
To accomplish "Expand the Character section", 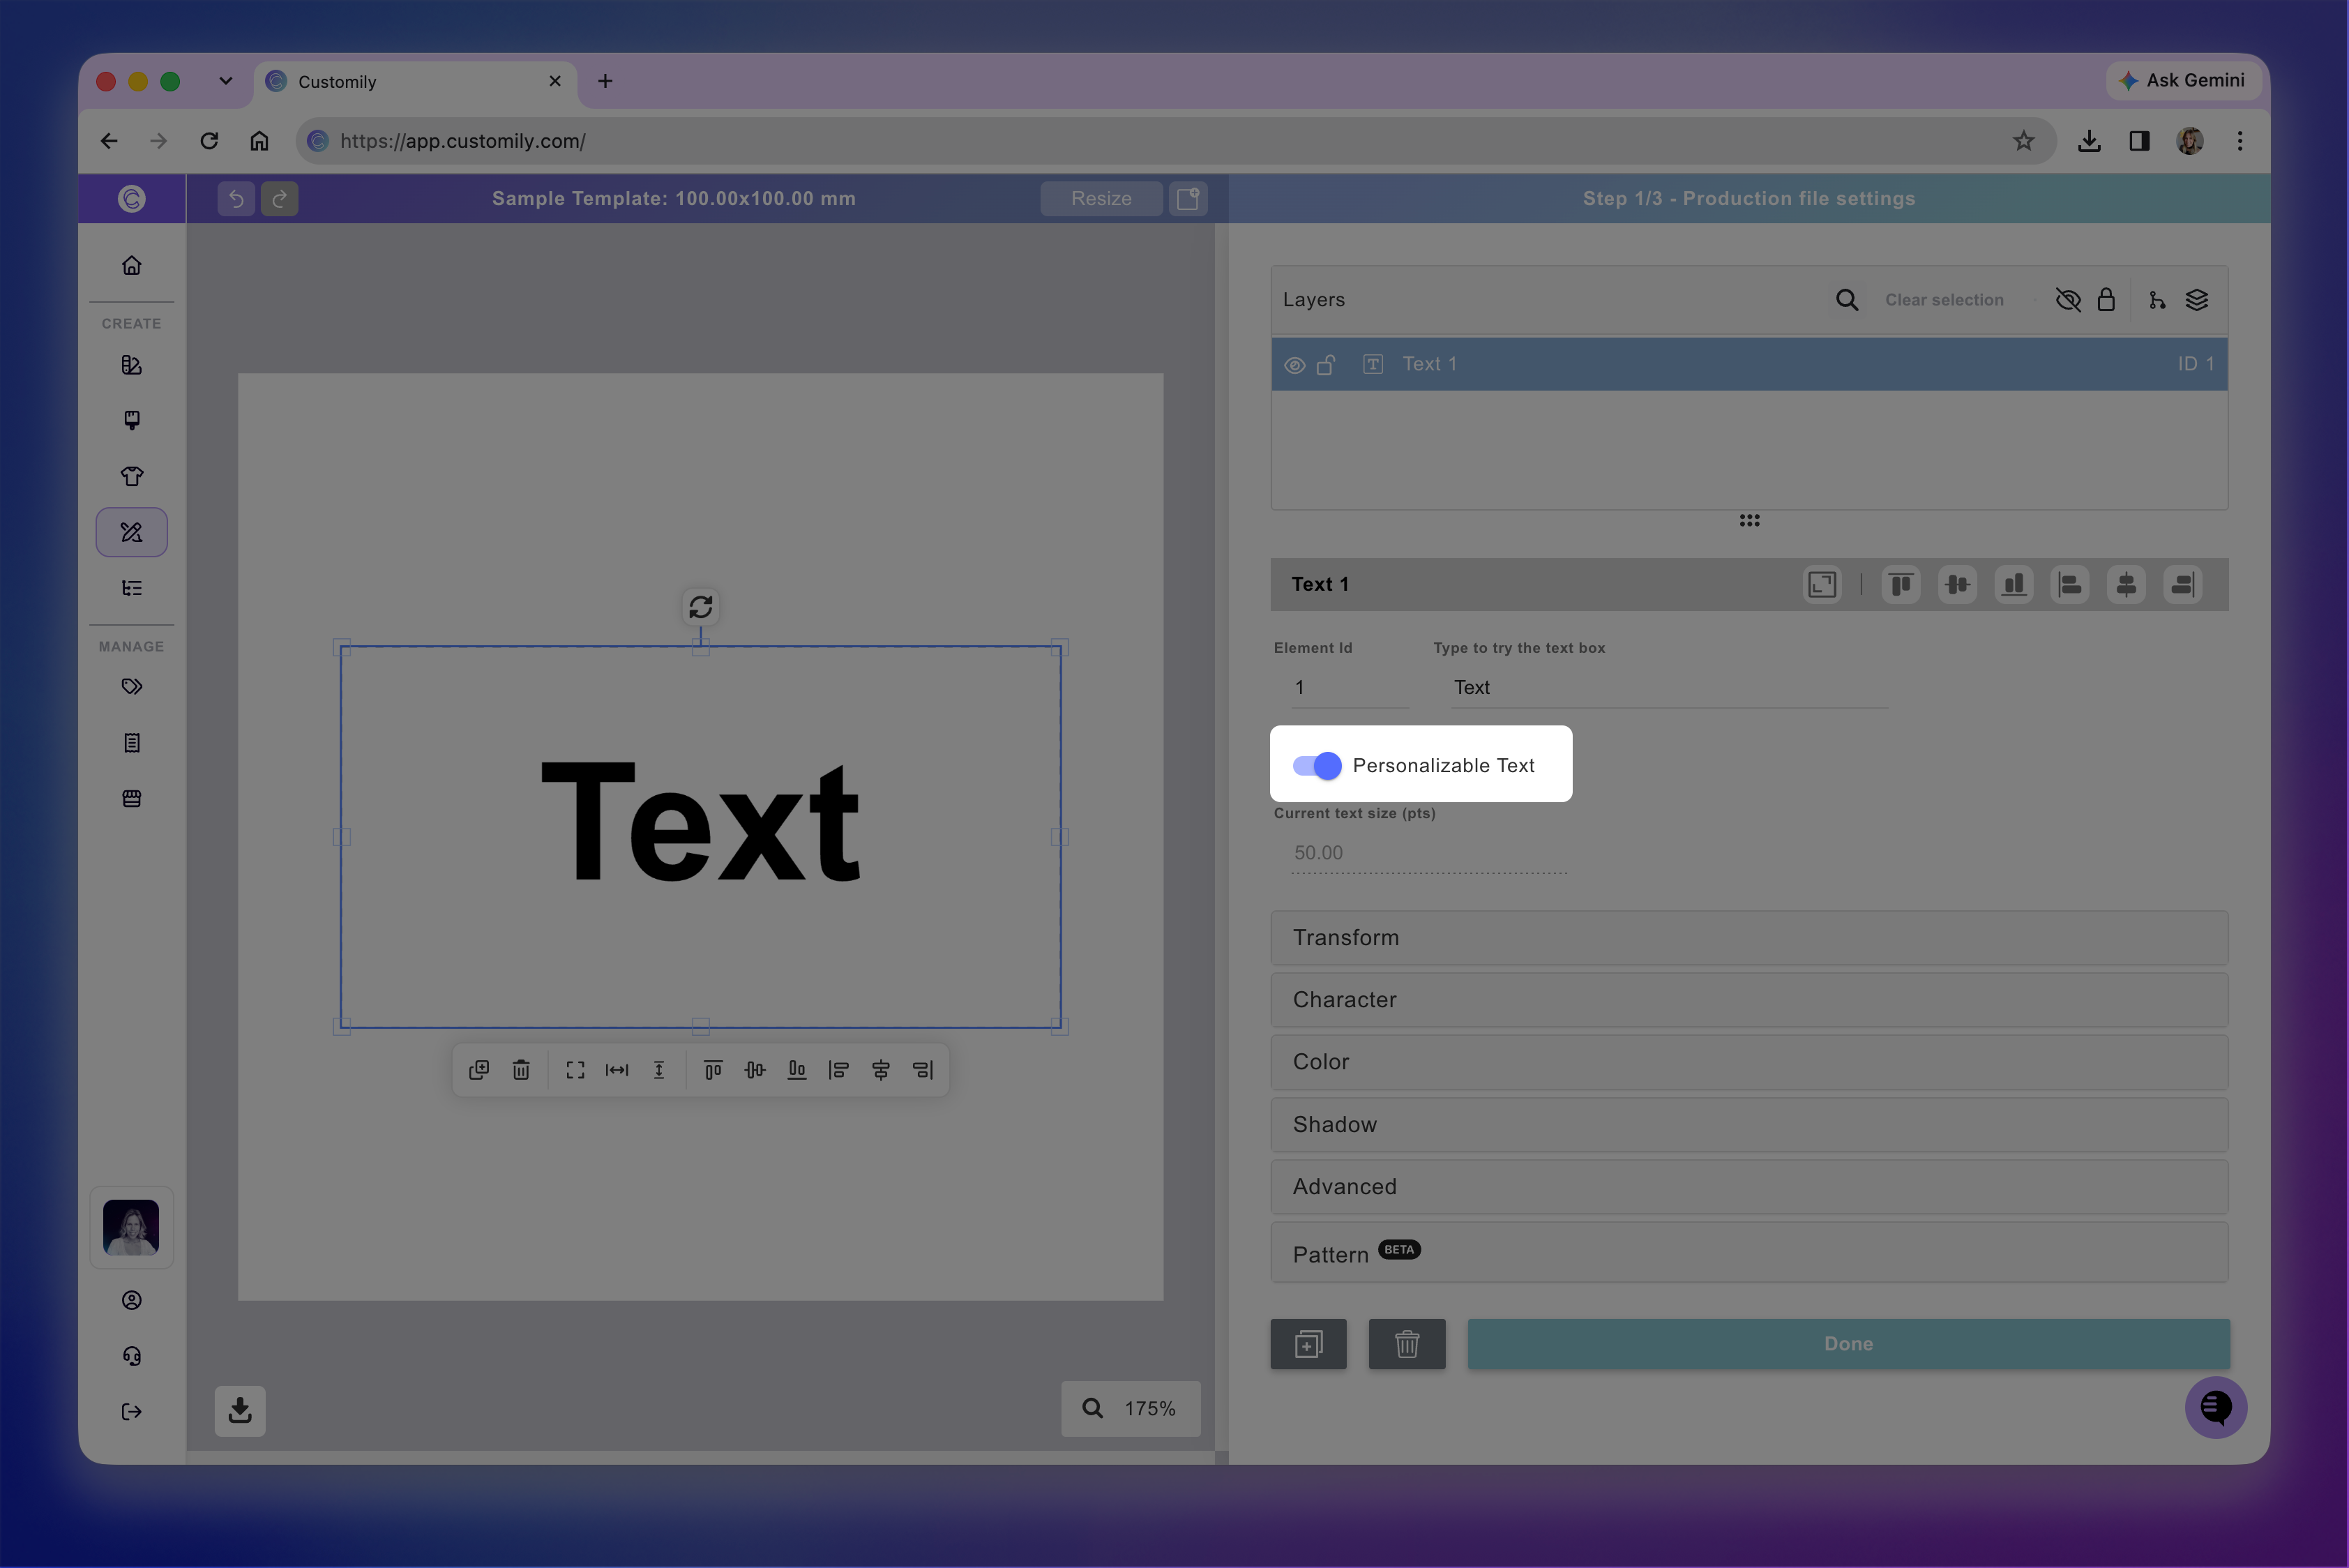I will point(1748,1000).
